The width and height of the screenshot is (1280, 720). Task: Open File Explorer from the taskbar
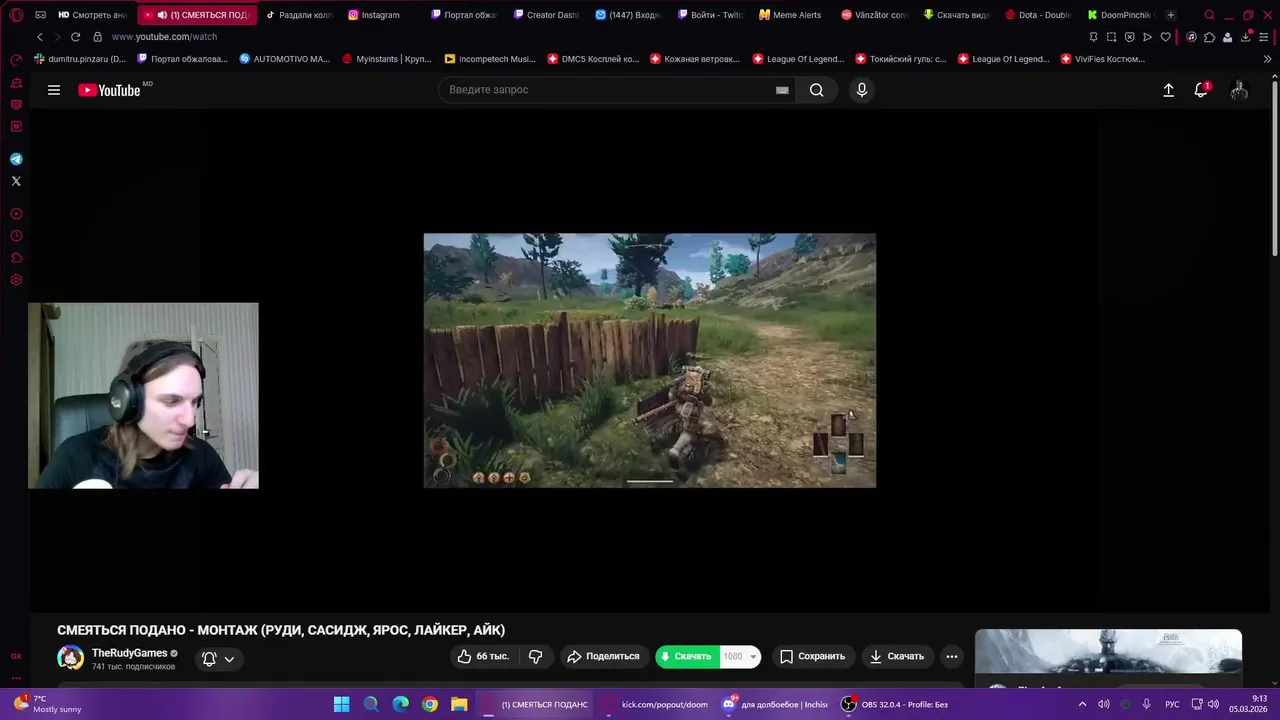[x=459, y=704]
